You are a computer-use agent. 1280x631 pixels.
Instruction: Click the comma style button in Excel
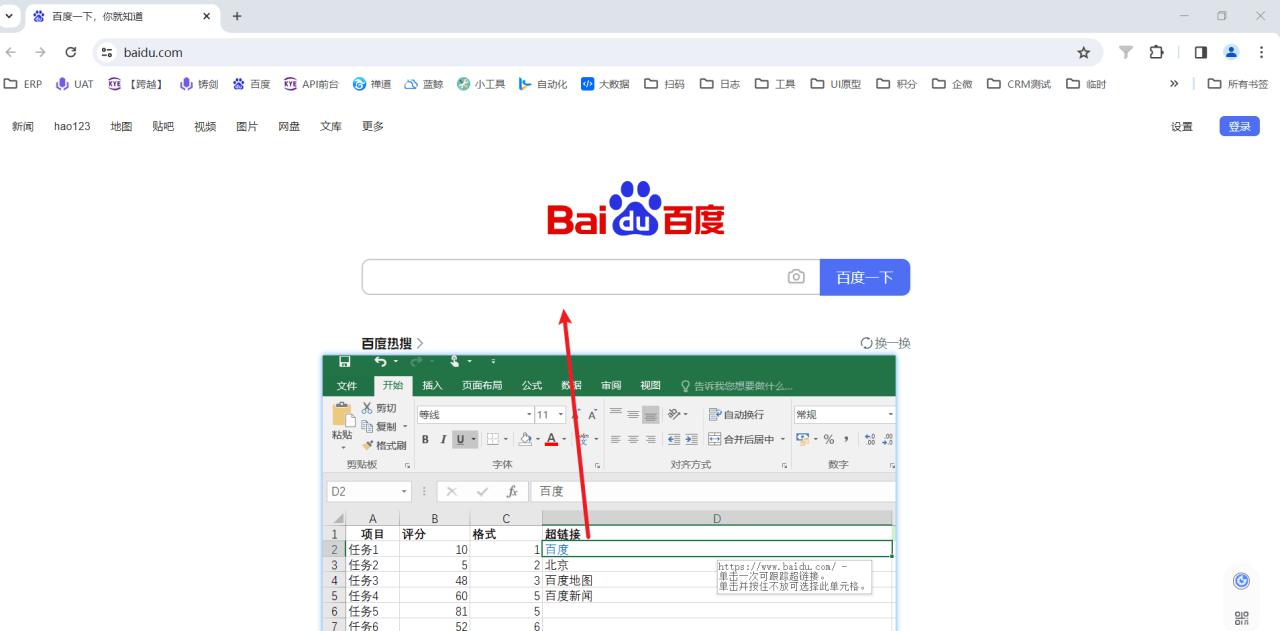pyautogui.click(x=846, y=439)
